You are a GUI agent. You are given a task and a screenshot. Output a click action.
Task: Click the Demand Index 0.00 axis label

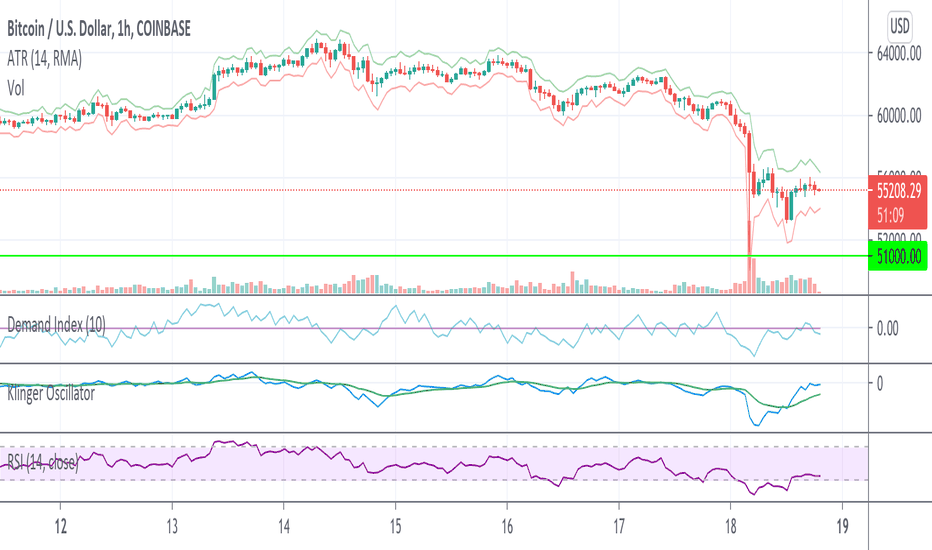(x=887, y=328)
